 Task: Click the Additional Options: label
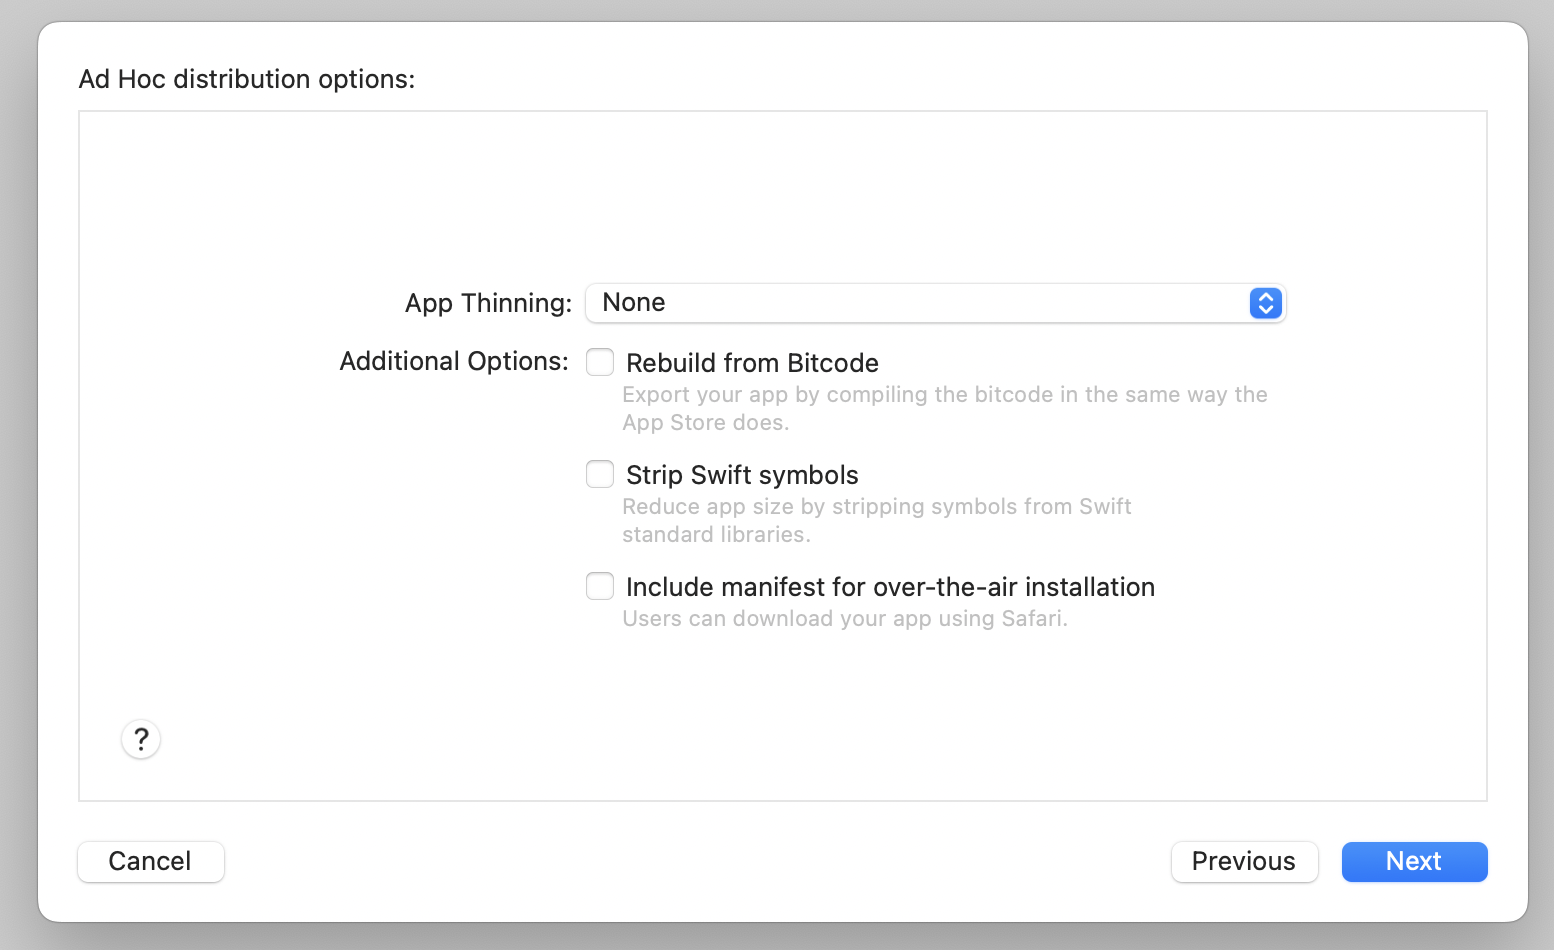pyautogui.click(x=454, y=361)
